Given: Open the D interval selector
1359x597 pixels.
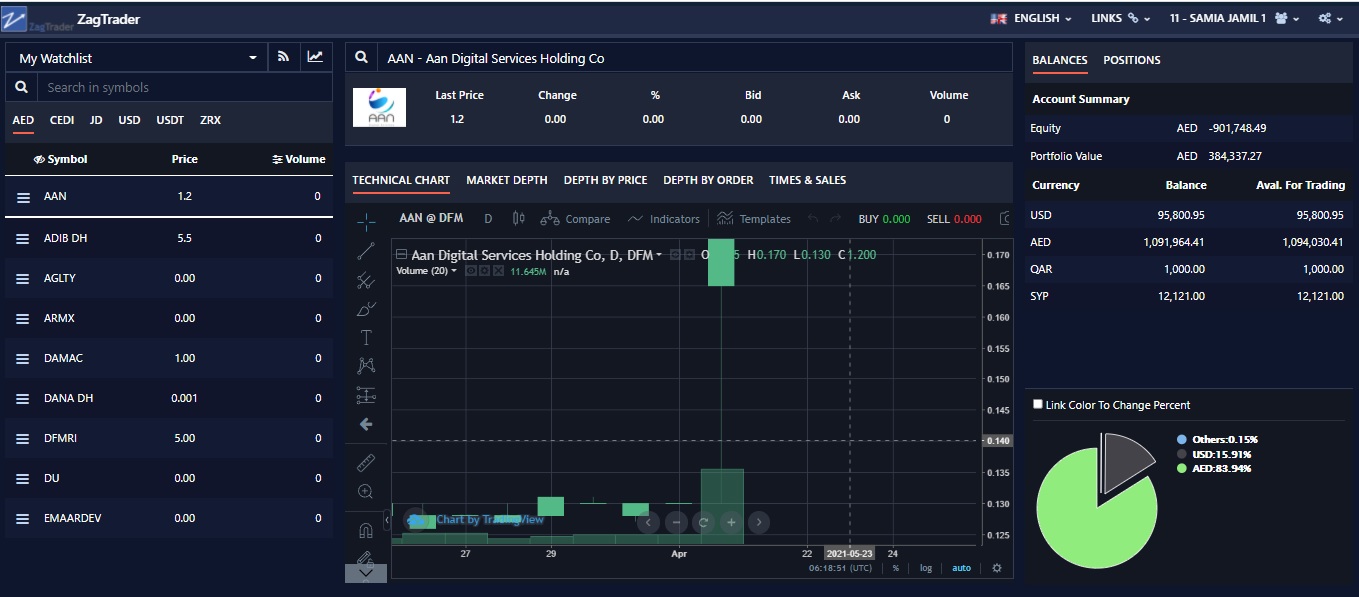Looking at the screenshot, I should (x=488, y=219).
